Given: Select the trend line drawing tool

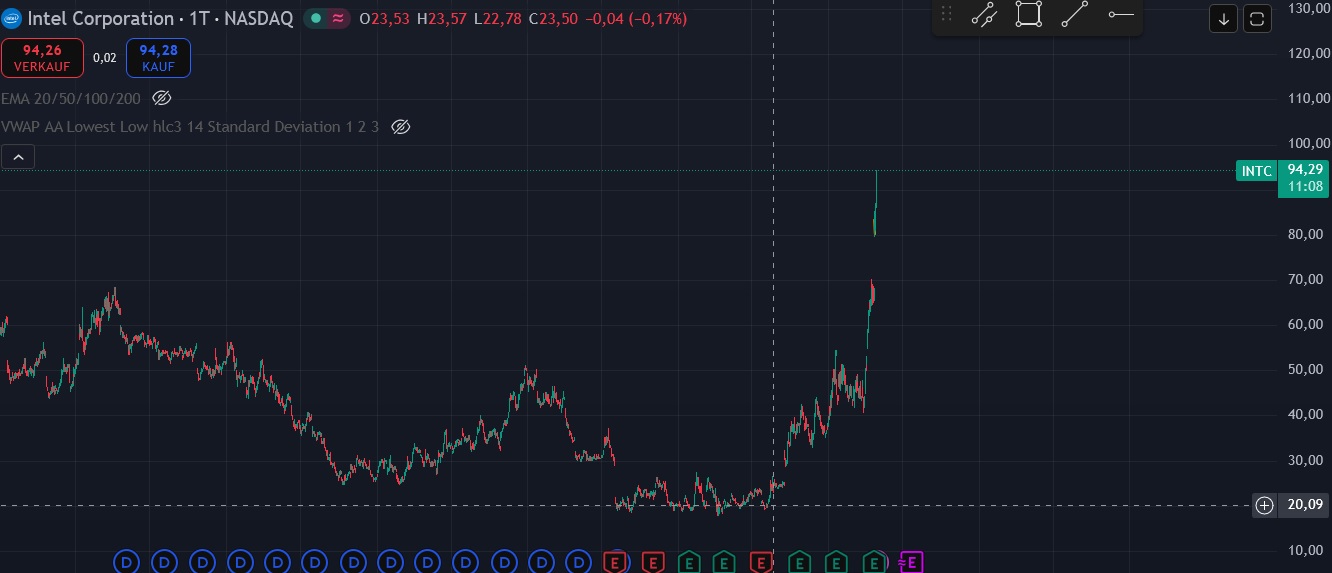Looking at the screenshot, I should coord(1075,14).
